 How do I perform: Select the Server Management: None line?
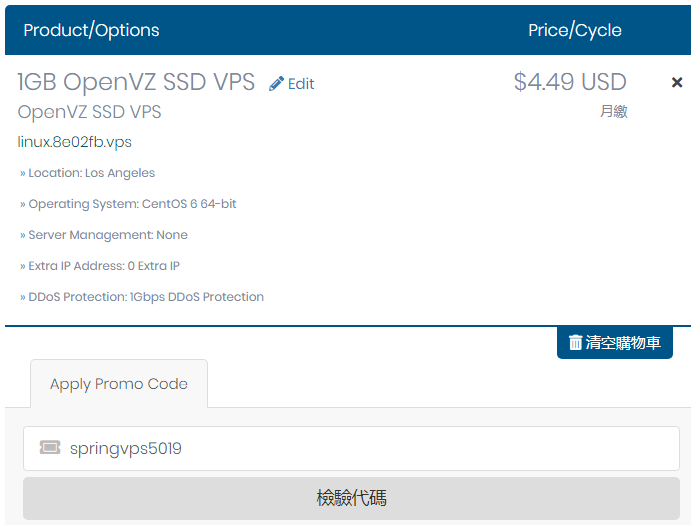point(104,235)
